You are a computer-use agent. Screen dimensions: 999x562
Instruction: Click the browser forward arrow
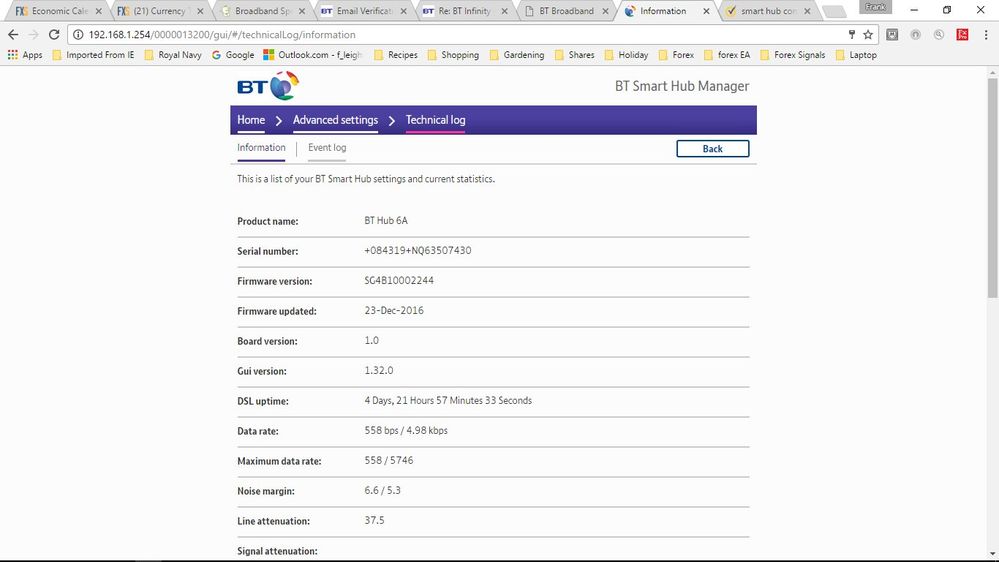tap(33, 34)
